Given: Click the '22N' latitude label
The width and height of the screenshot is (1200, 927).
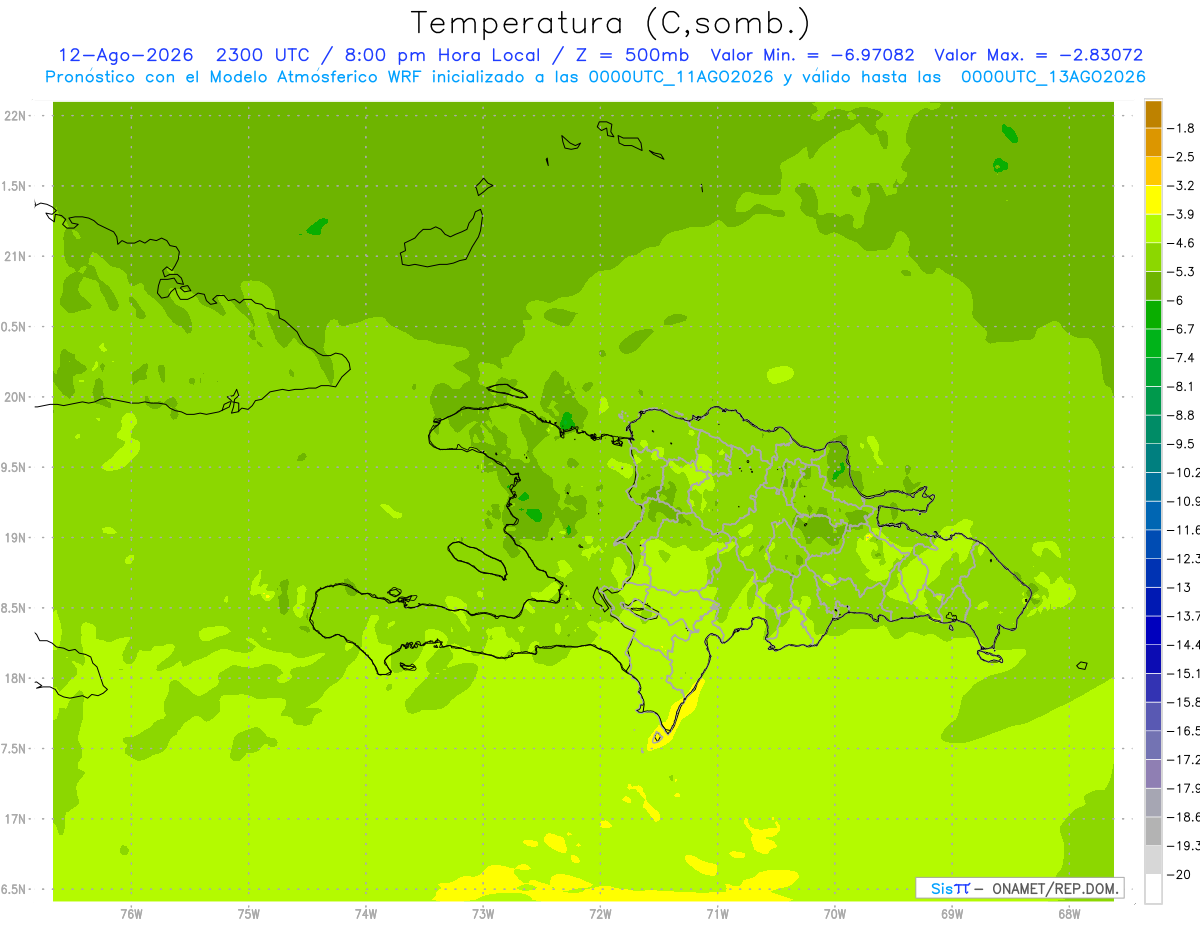Looking at the screenshot, I should tap(17, 116).
